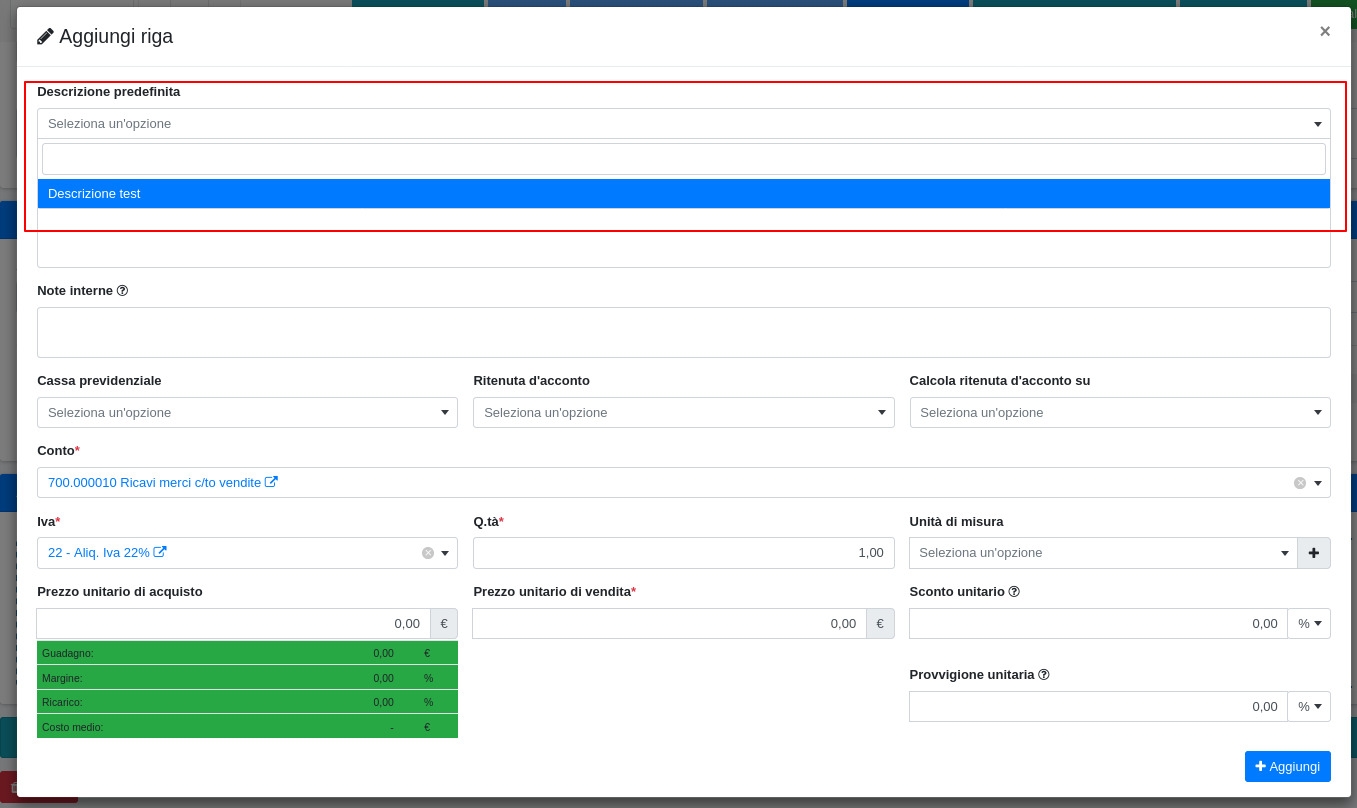
Task: Click the Note interne help icon
Action: [122, 291]
